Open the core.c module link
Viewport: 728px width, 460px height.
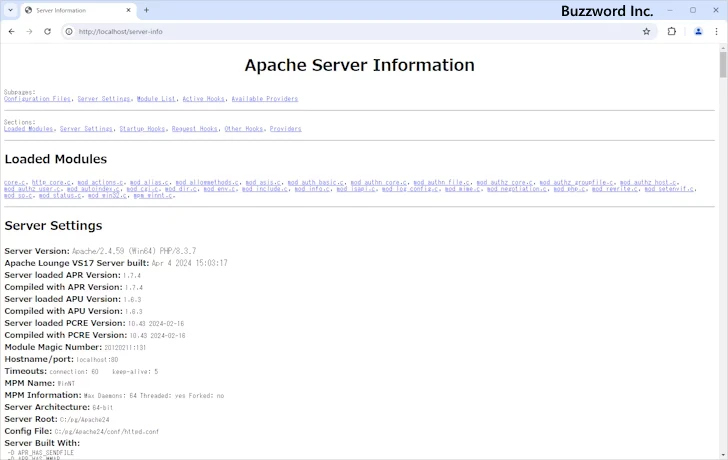point(15,183)
